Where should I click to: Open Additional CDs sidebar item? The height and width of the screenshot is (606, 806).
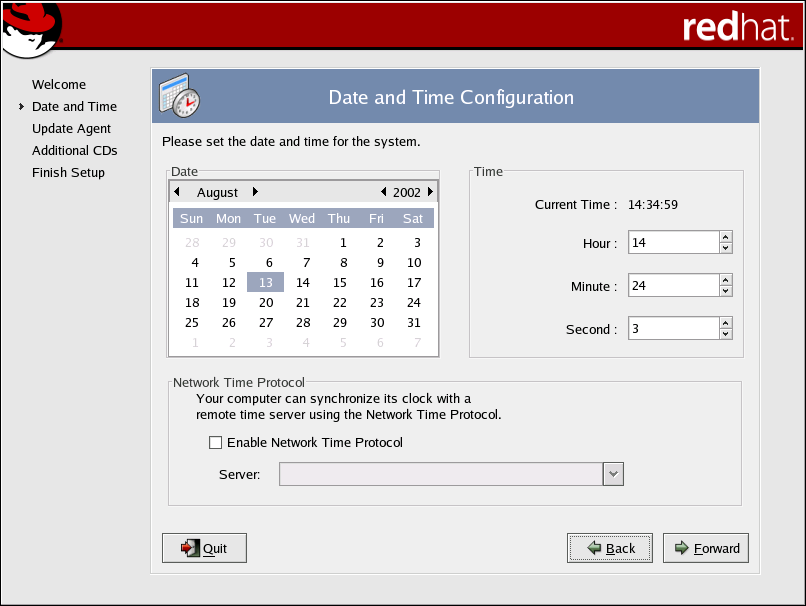point(74,151)
